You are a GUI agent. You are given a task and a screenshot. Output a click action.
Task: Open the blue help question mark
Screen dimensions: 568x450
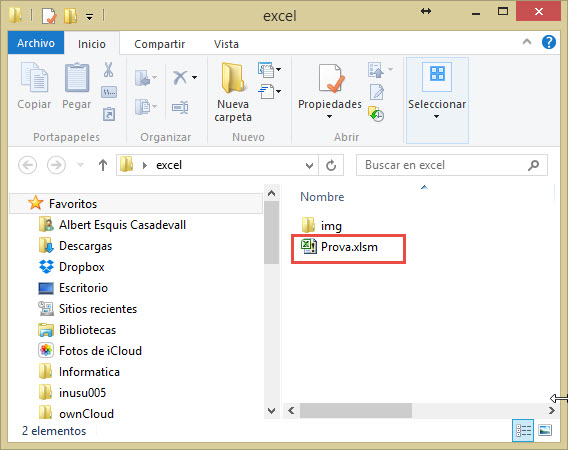click(548, 42)
